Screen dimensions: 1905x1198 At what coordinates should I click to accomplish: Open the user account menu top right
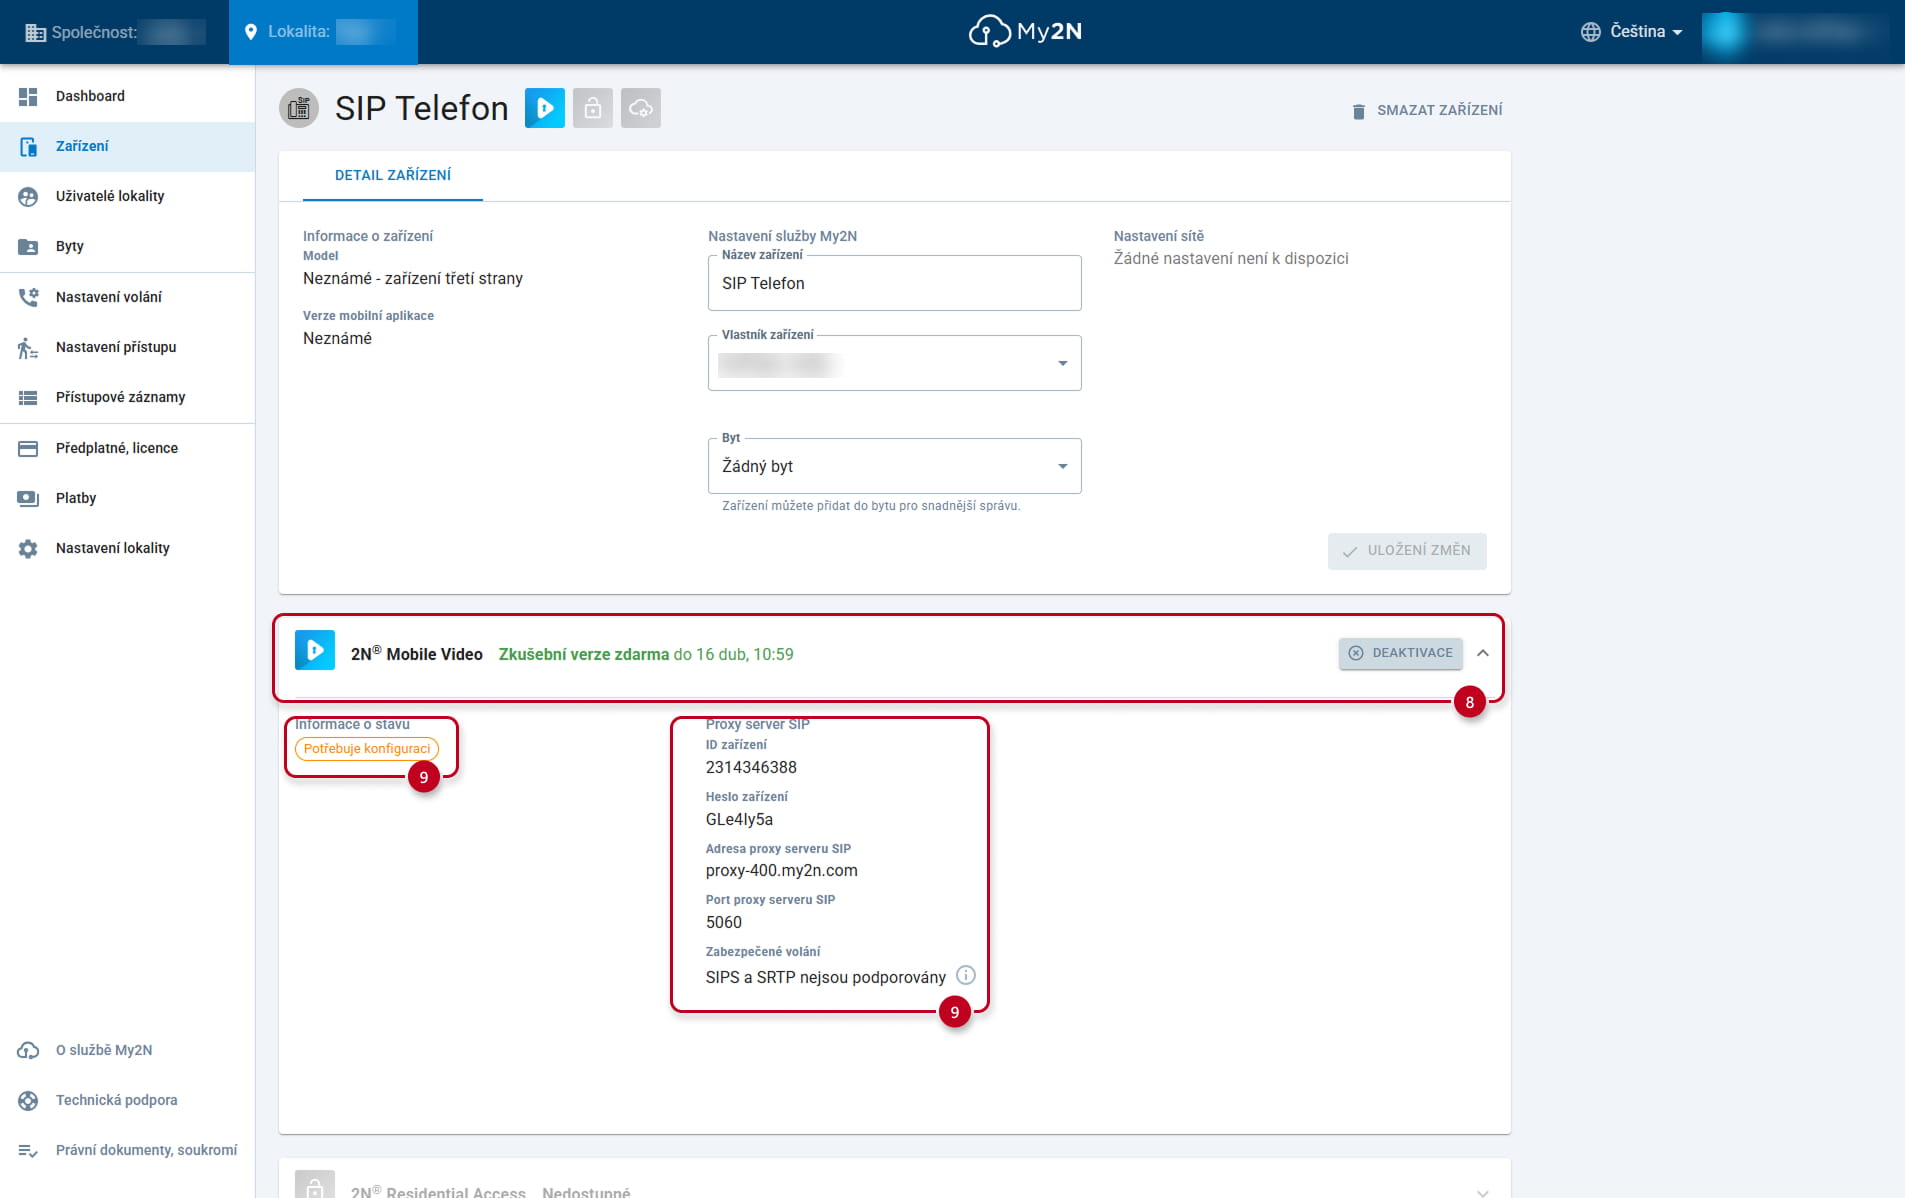click(x=1795, y=32)
